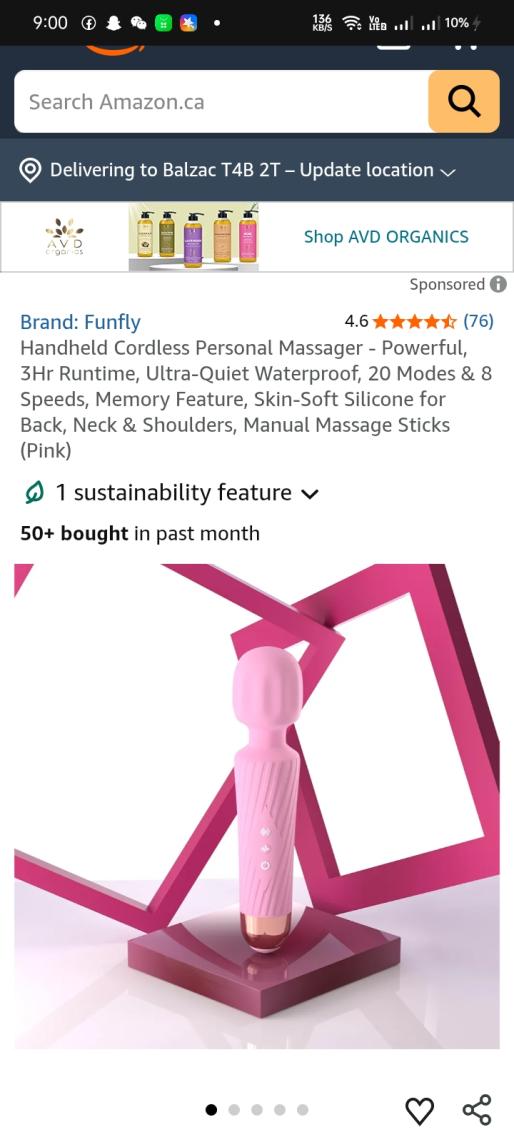Open the main pink massager product image
Screen dimensions: 514x1142
(257, 806)
